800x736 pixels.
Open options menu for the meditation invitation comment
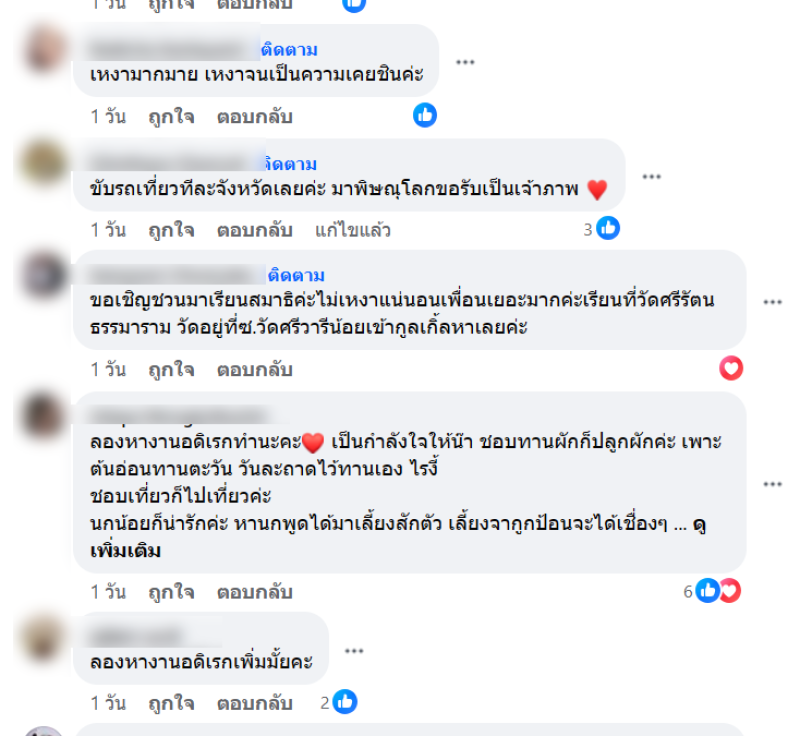[x=772, y=302]
